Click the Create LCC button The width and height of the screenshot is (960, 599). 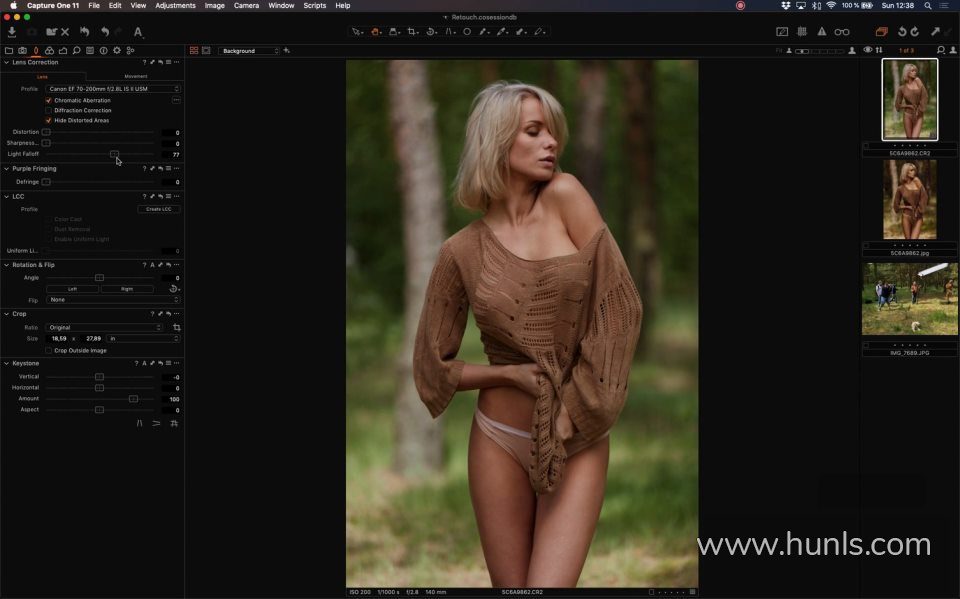coord(158,209)
